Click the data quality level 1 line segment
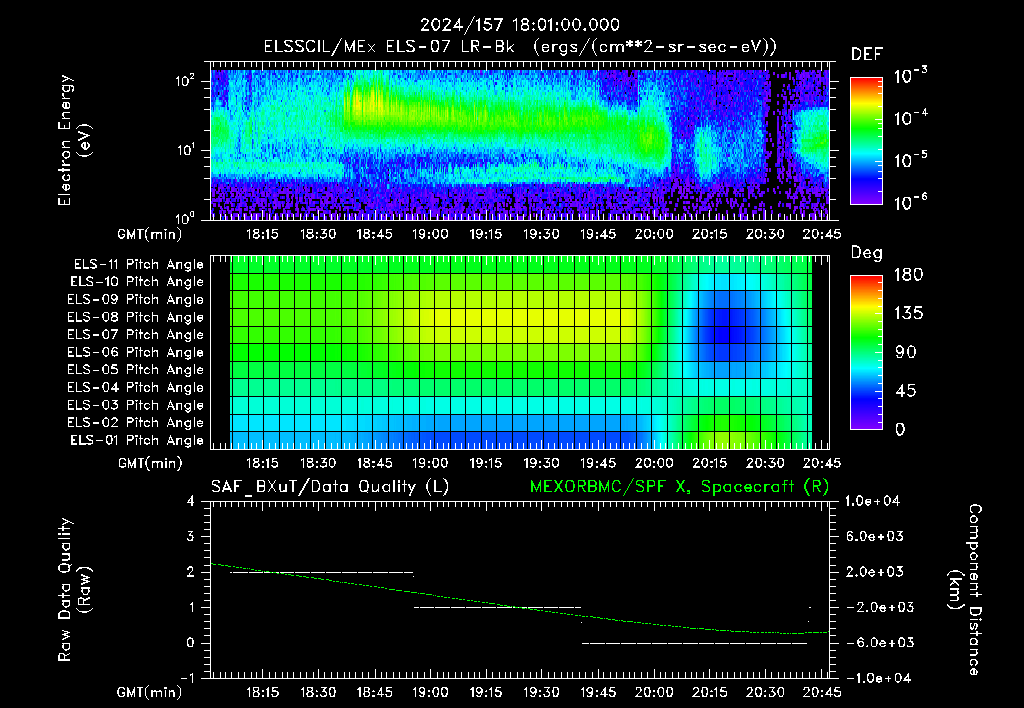 pyautogui.click(x=498, y=607)
